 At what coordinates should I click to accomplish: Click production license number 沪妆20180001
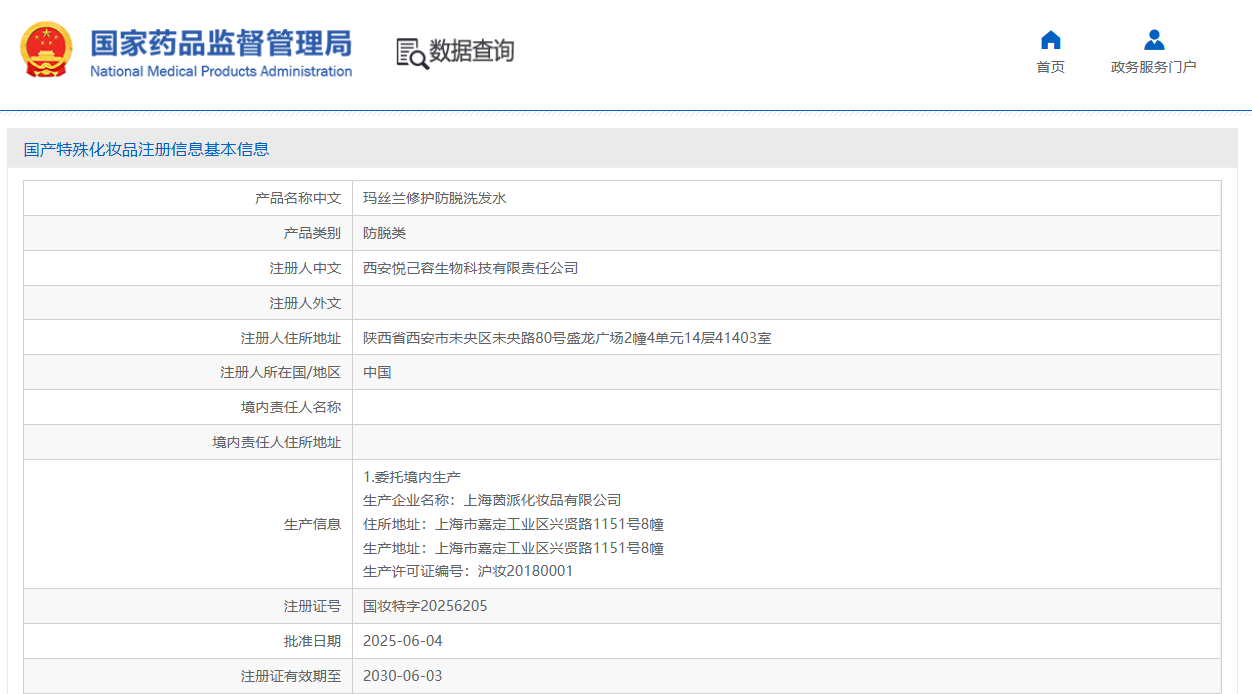pyautogui.click(x=525, y=571)
